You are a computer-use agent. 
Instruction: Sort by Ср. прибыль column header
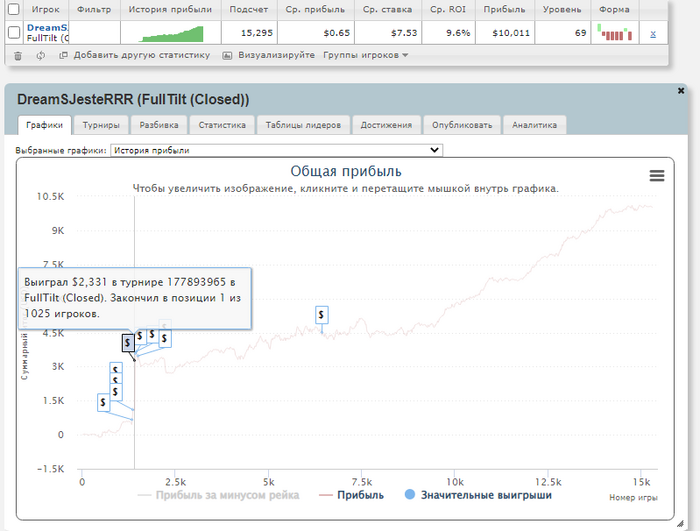315,9
